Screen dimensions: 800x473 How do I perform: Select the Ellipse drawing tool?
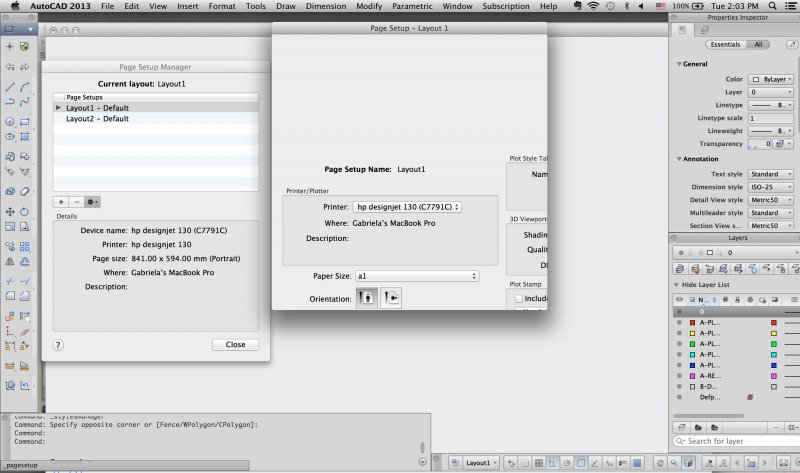tap(10, 137)
